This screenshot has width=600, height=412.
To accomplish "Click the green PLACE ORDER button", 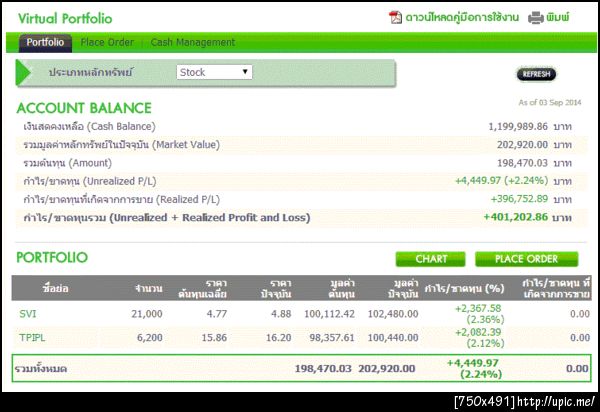I will pyautogui.click(x=527, y=259).
